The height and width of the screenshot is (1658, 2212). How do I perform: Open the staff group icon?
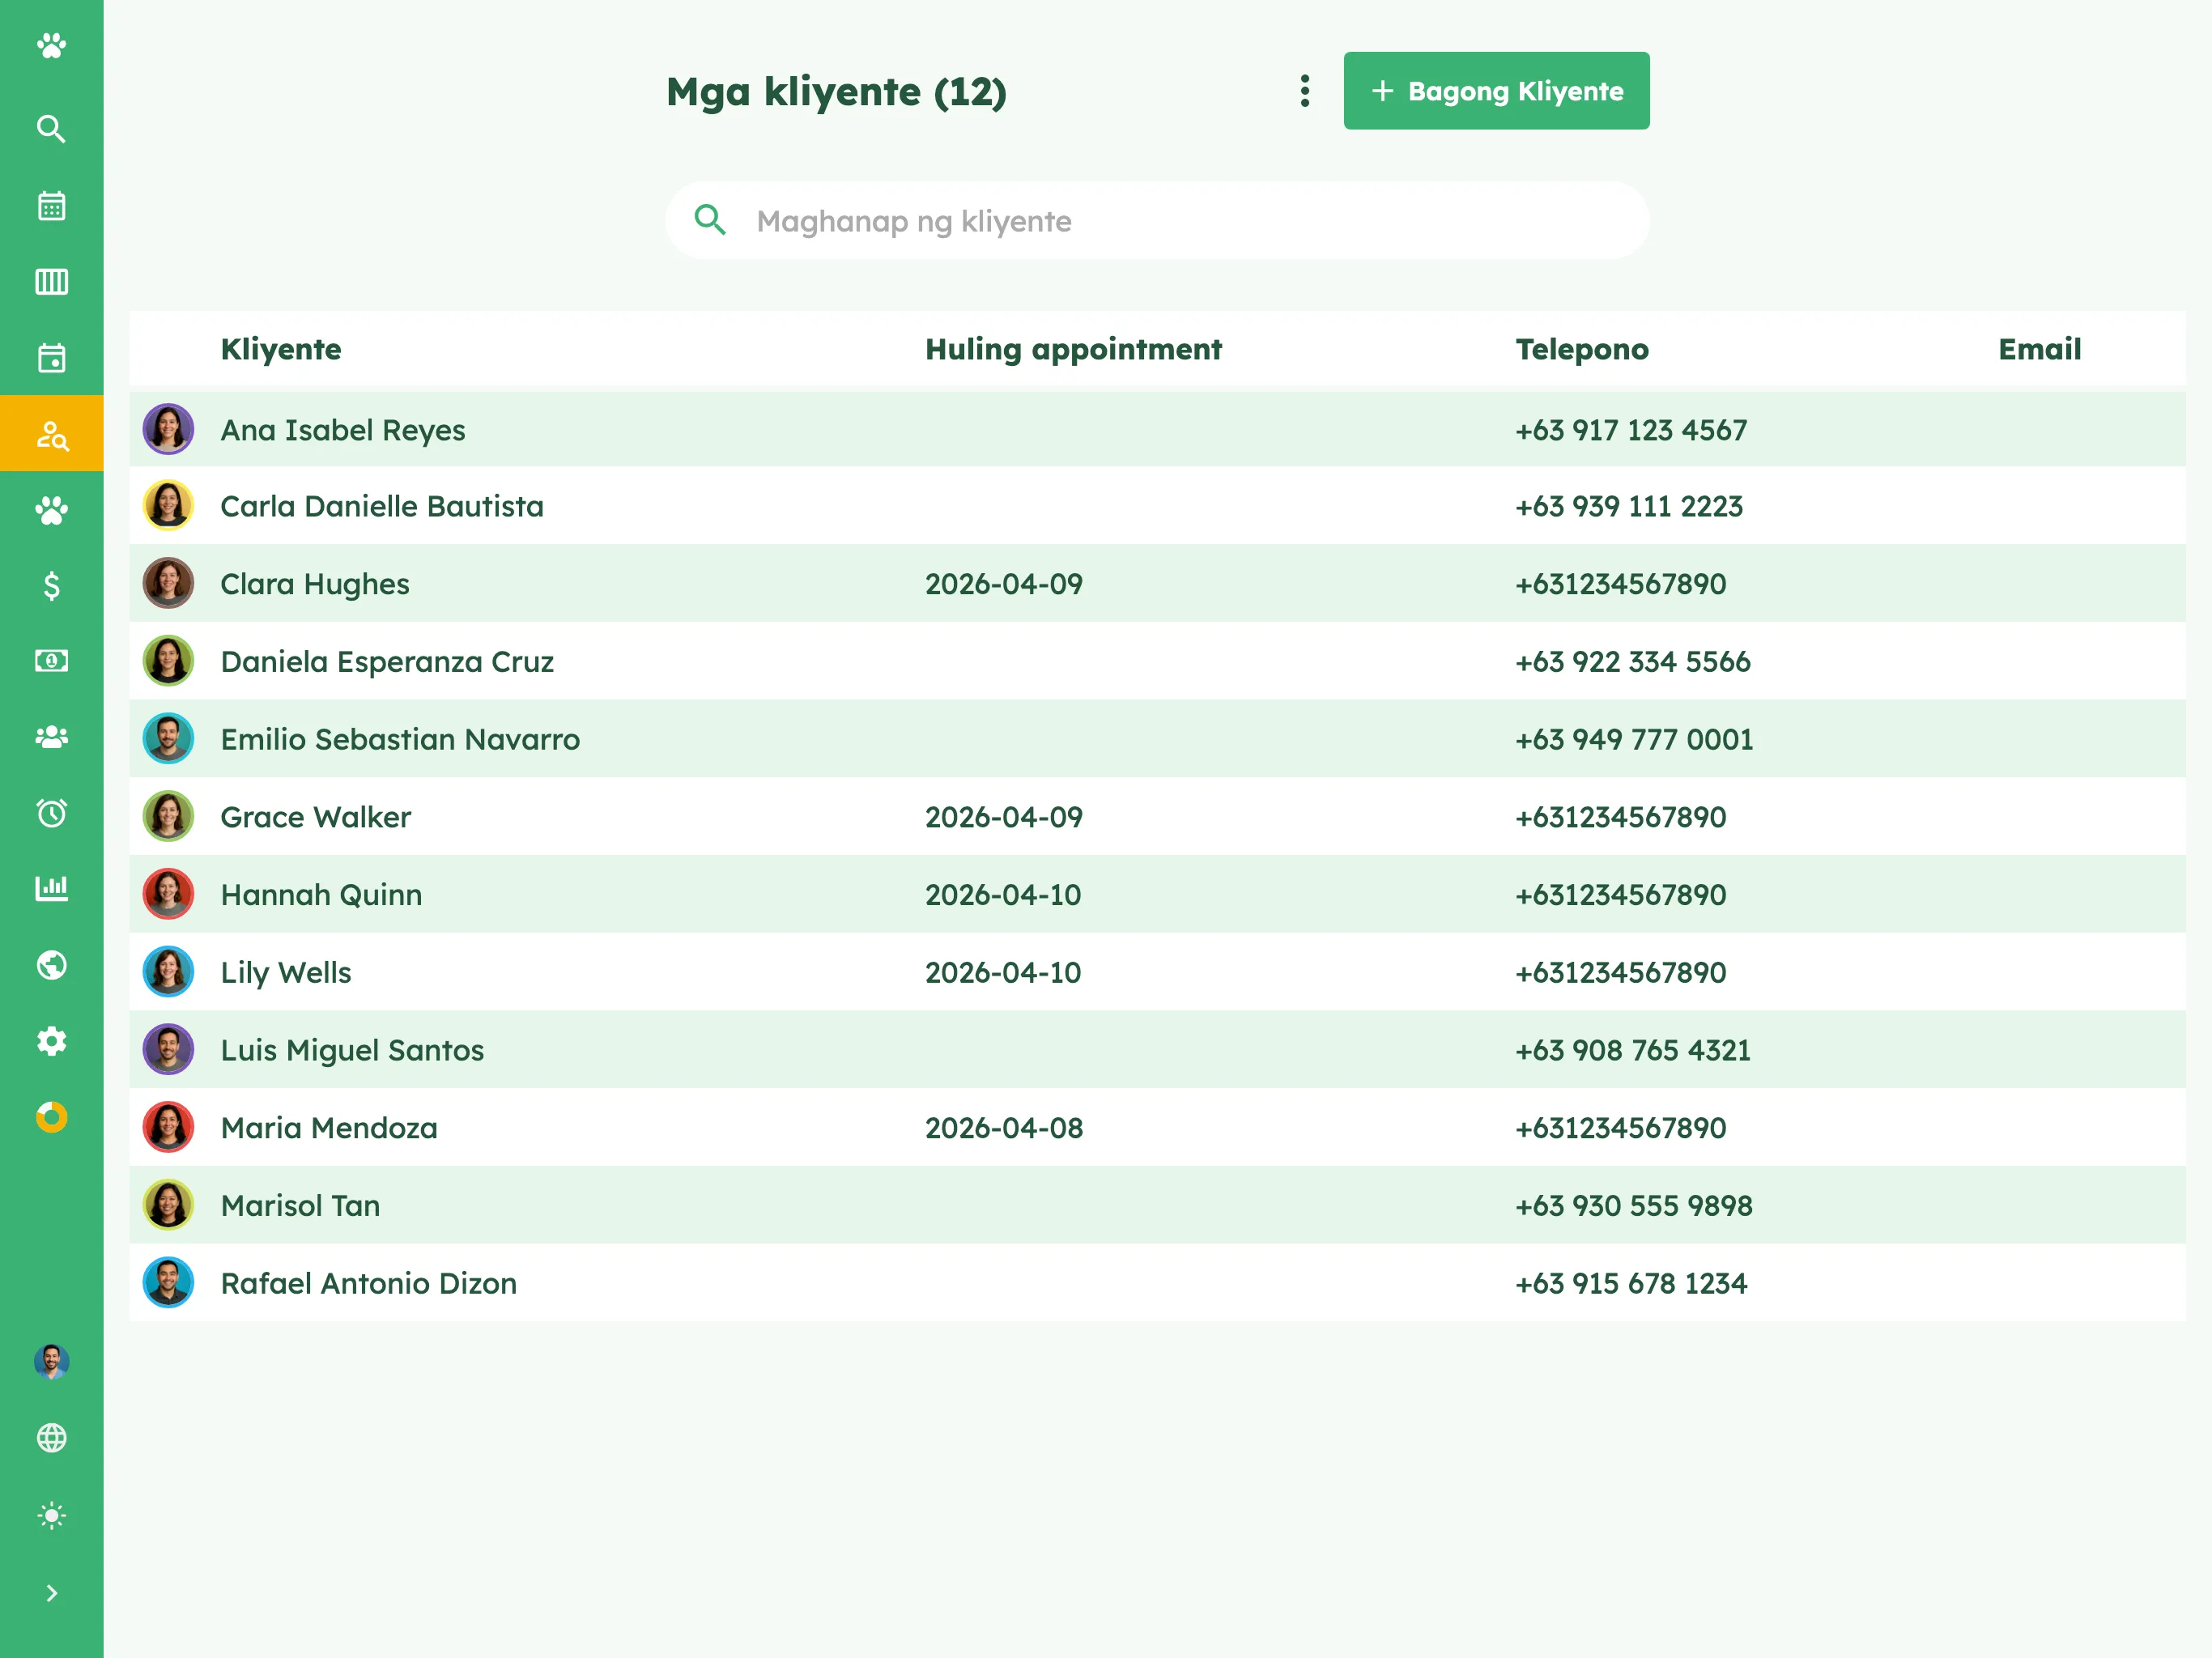click(51, 737)
